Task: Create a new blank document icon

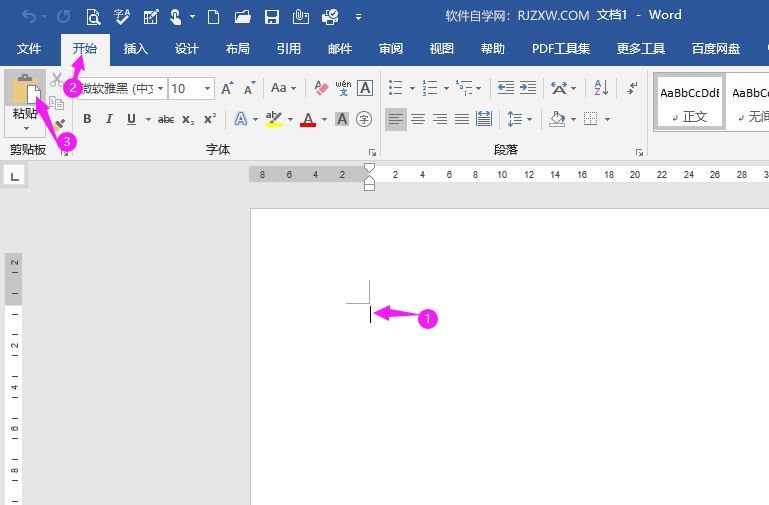Action: coord(213,17)
